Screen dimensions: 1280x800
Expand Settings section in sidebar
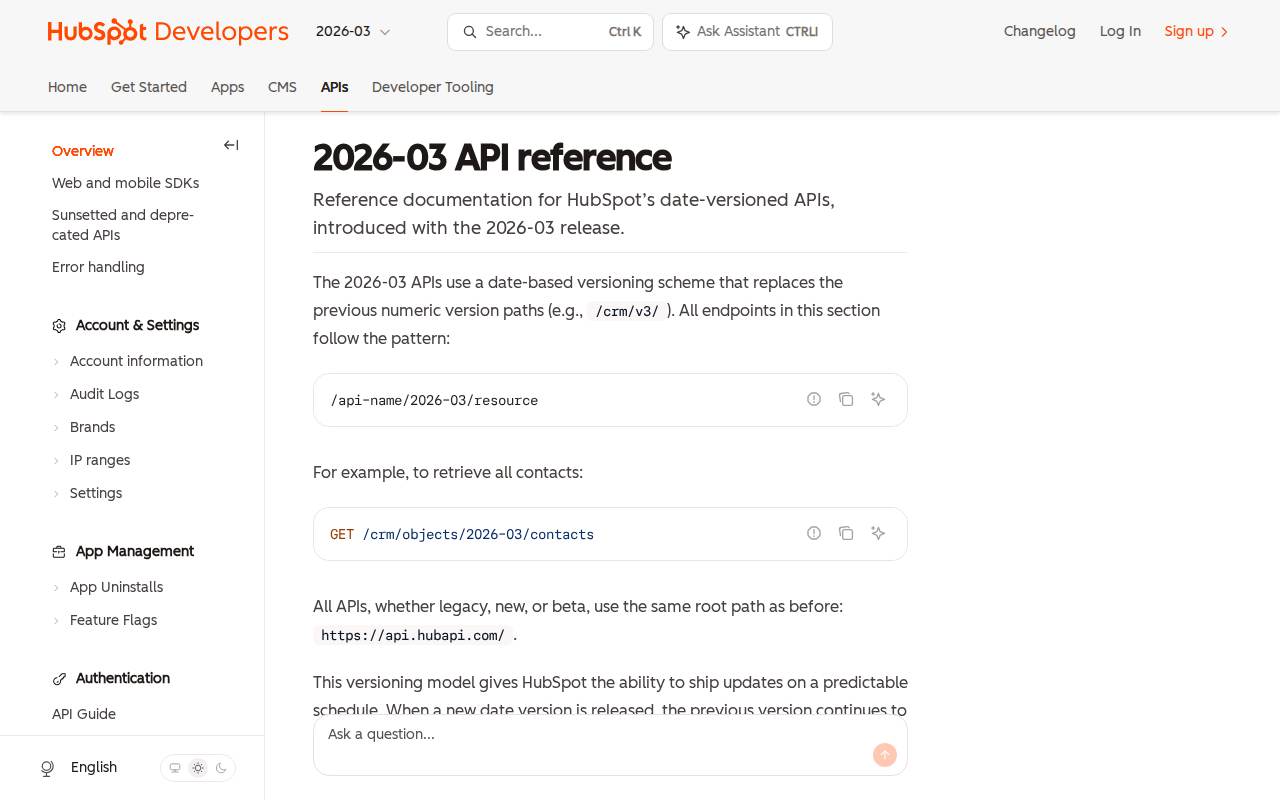pos(56,494)
